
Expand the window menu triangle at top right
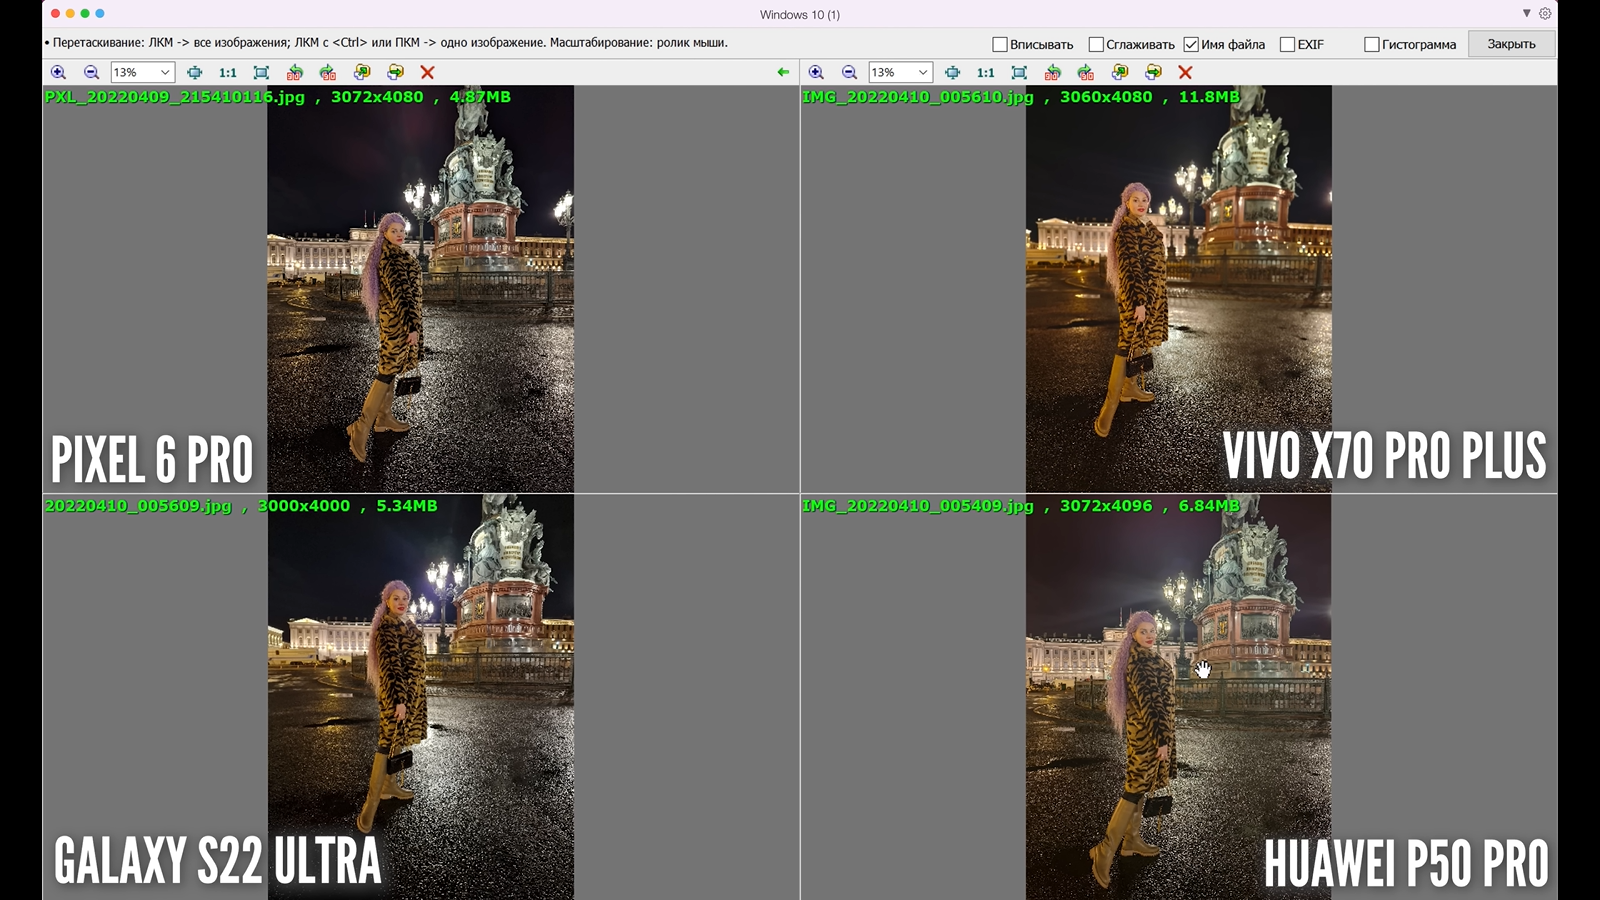click(1526, 14)
